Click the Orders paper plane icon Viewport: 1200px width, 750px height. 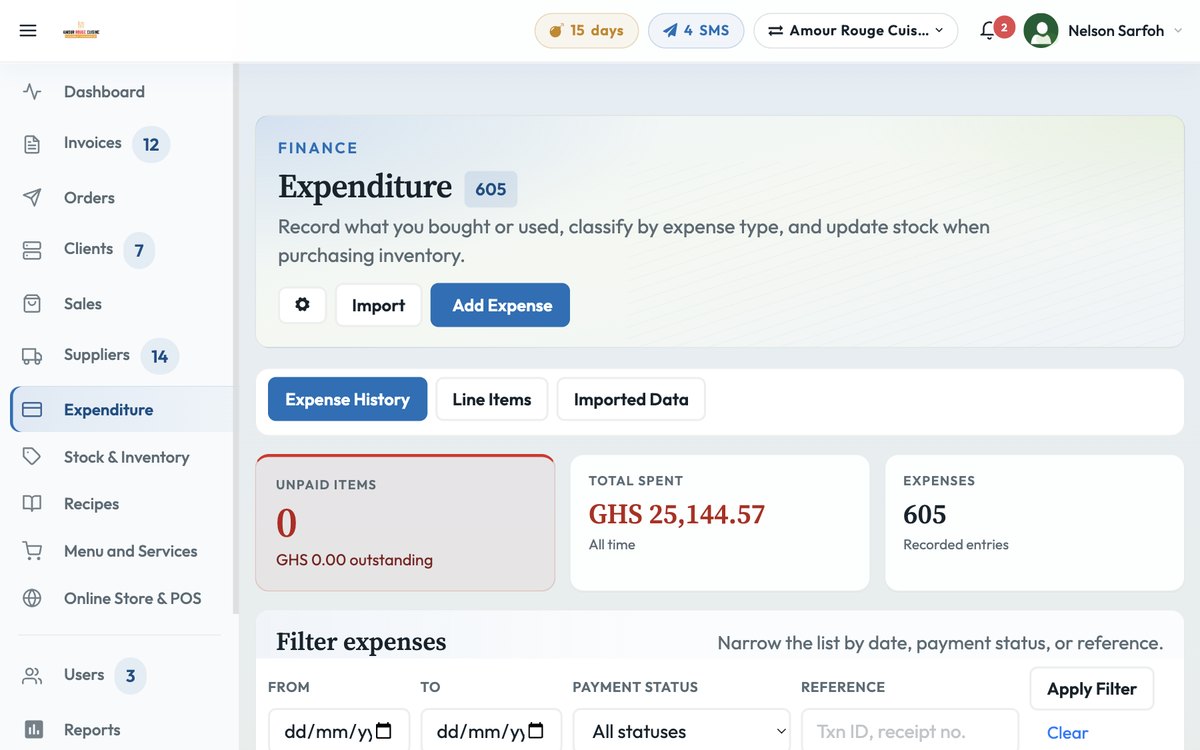(x=32, y=198)
